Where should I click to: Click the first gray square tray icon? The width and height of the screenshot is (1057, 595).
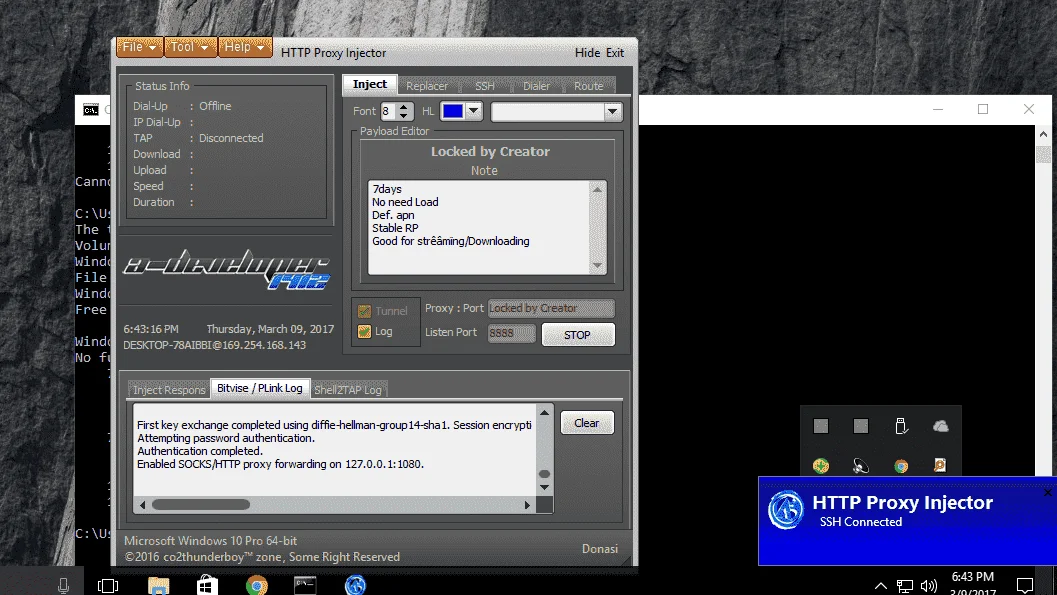tap(820, 426)
